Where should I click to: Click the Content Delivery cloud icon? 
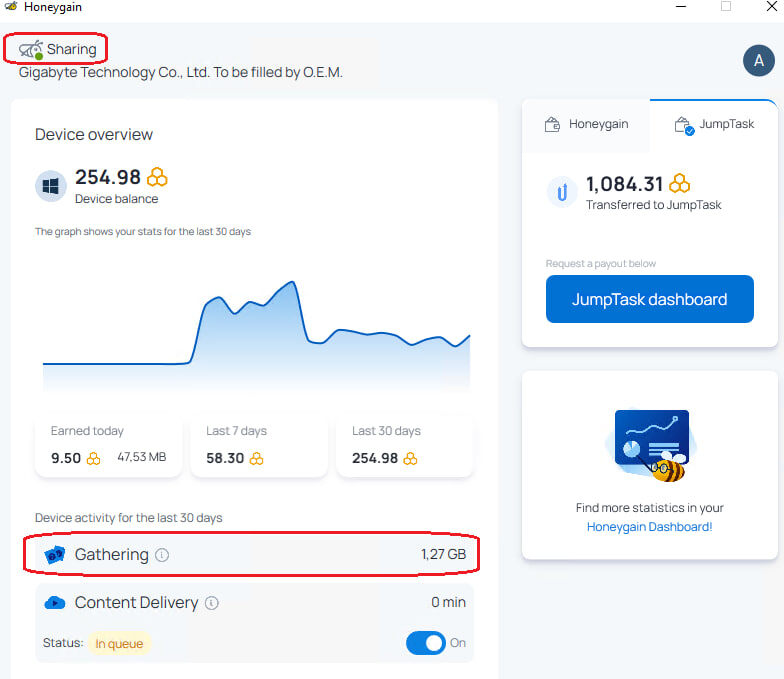click(x=54, y=603)
